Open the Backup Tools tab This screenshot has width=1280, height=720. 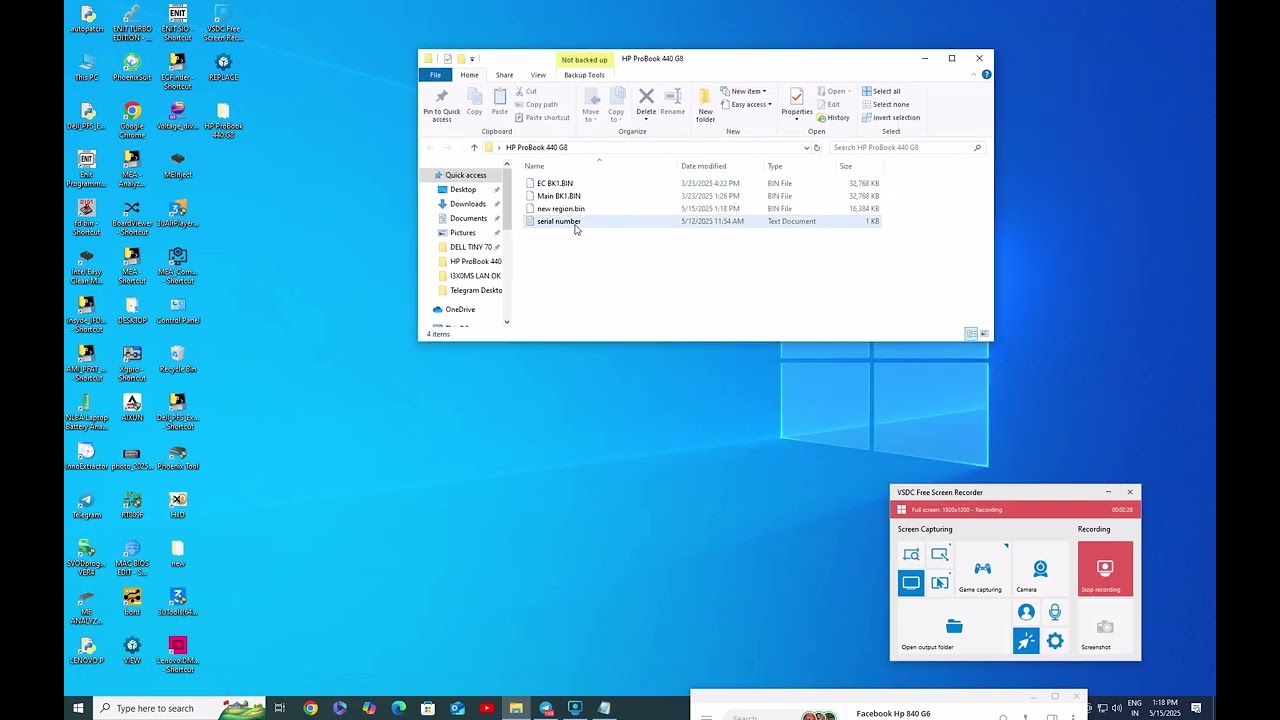pos(584,75)
